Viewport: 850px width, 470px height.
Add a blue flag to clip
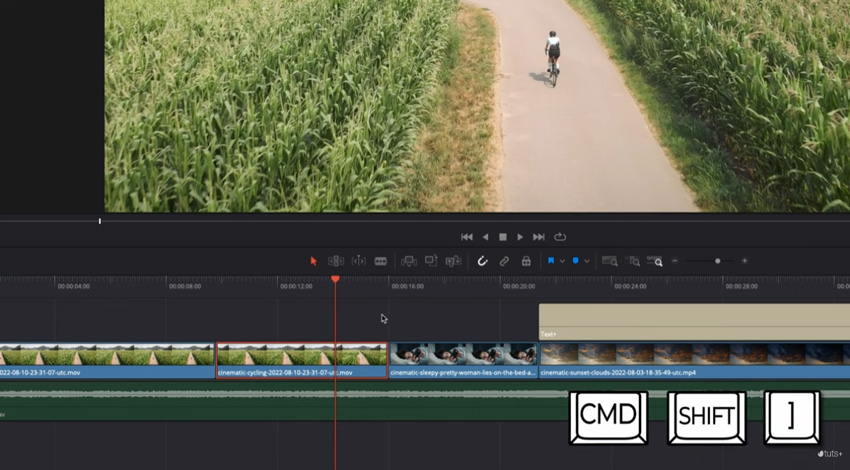tap(551, 261)
